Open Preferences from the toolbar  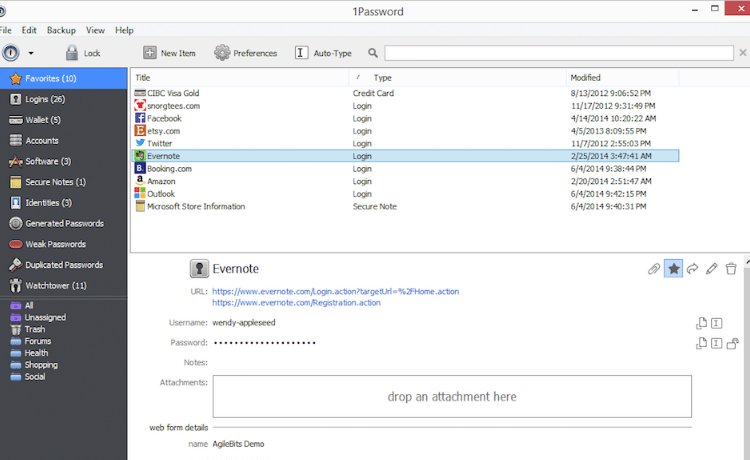click(x=245, y=53)
